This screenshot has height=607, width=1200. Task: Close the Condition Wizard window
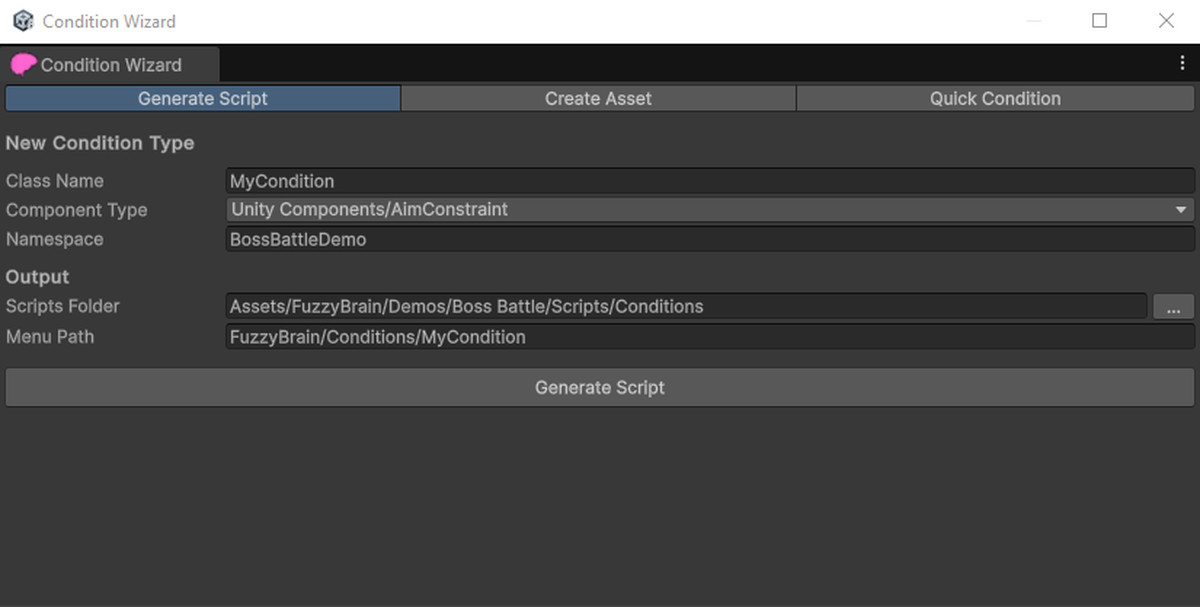point(1166,21)
